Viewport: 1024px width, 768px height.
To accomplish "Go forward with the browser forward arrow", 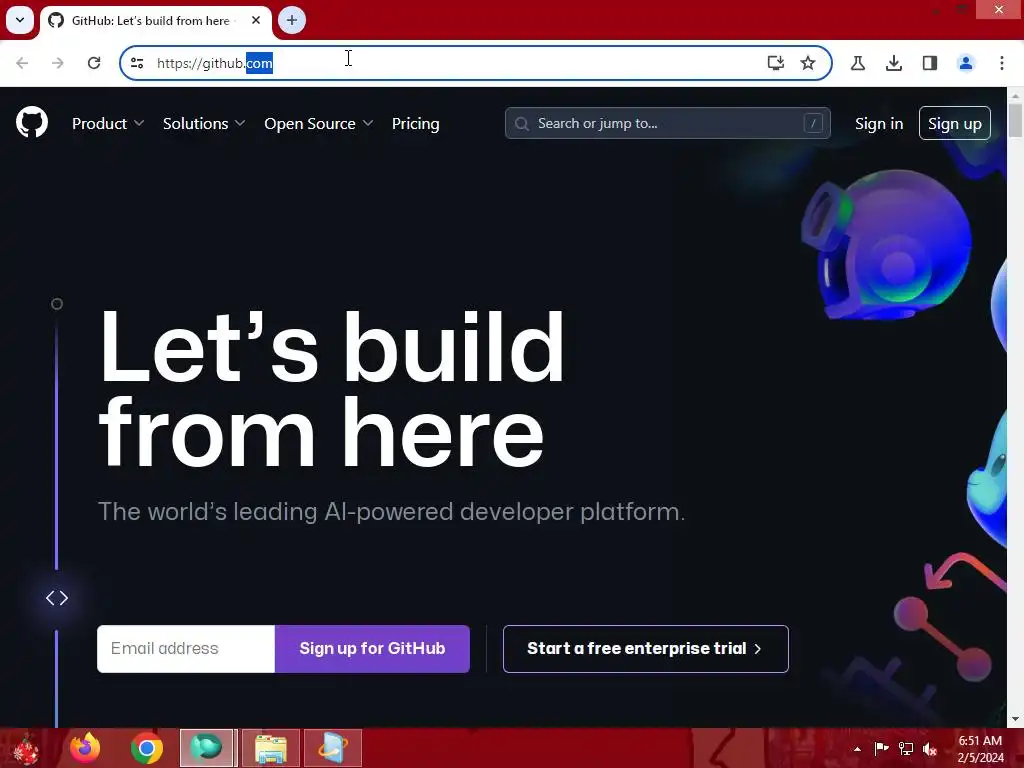I will click(x=57, y=63).
